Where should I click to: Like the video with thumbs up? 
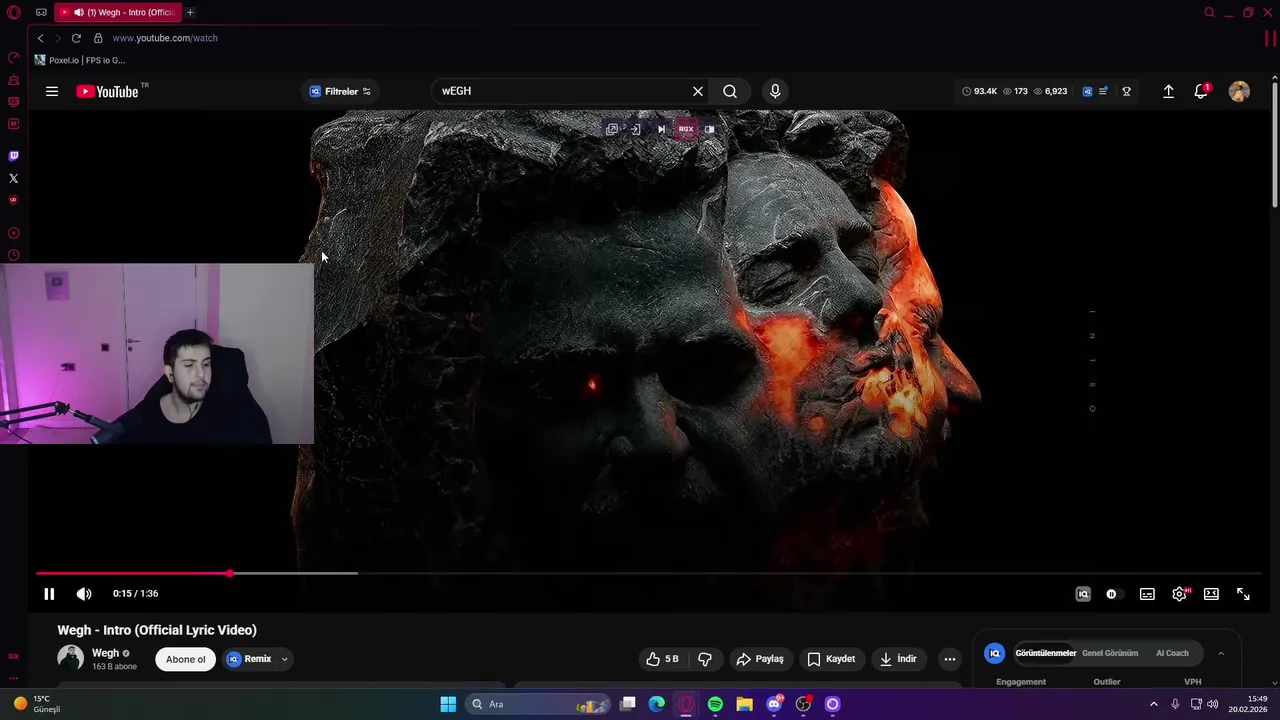[x=662, y=659]
